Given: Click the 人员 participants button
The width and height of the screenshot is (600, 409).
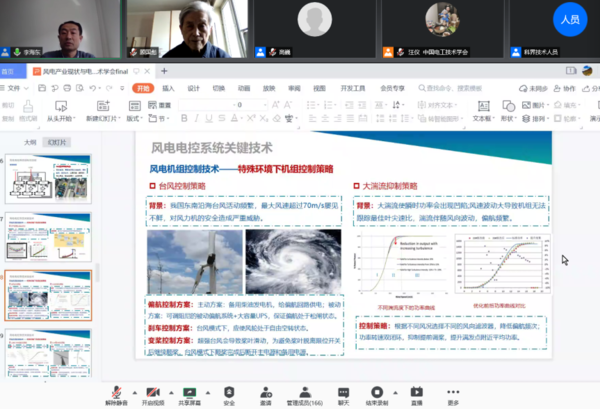Looking at the screenshot, I should pyautogui.click(x=570, y=19).
